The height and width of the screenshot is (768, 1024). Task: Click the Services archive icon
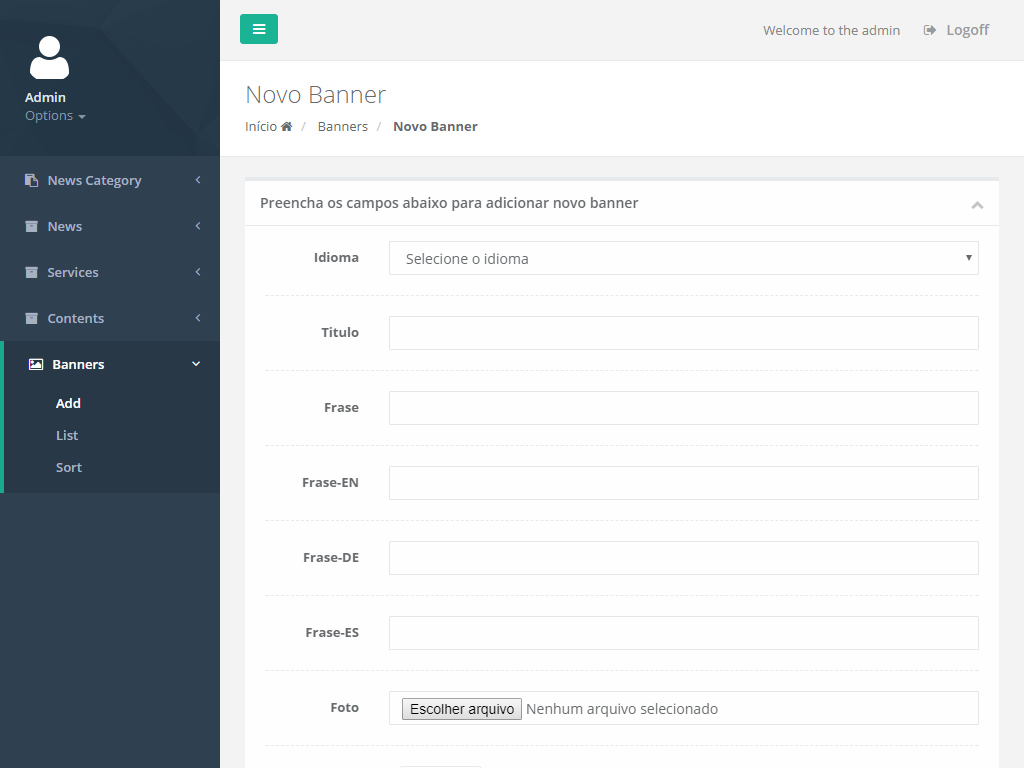point(31,272)
